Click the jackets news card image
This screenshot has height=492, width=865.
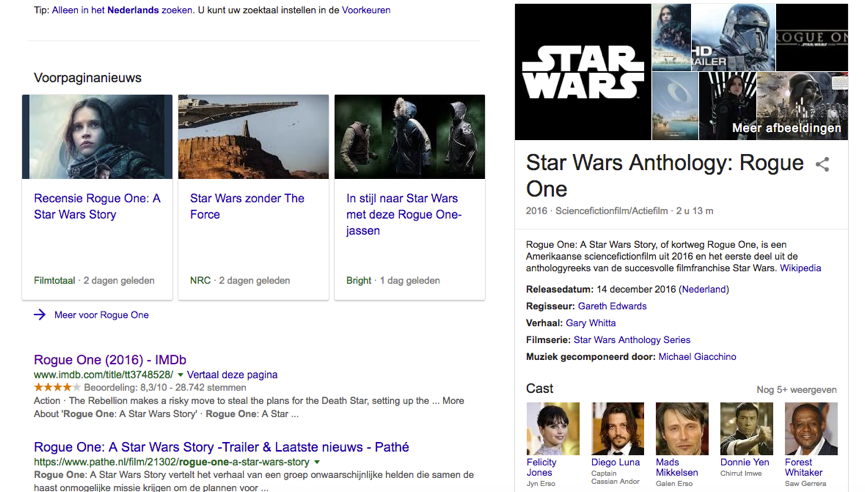coord(409,137)
